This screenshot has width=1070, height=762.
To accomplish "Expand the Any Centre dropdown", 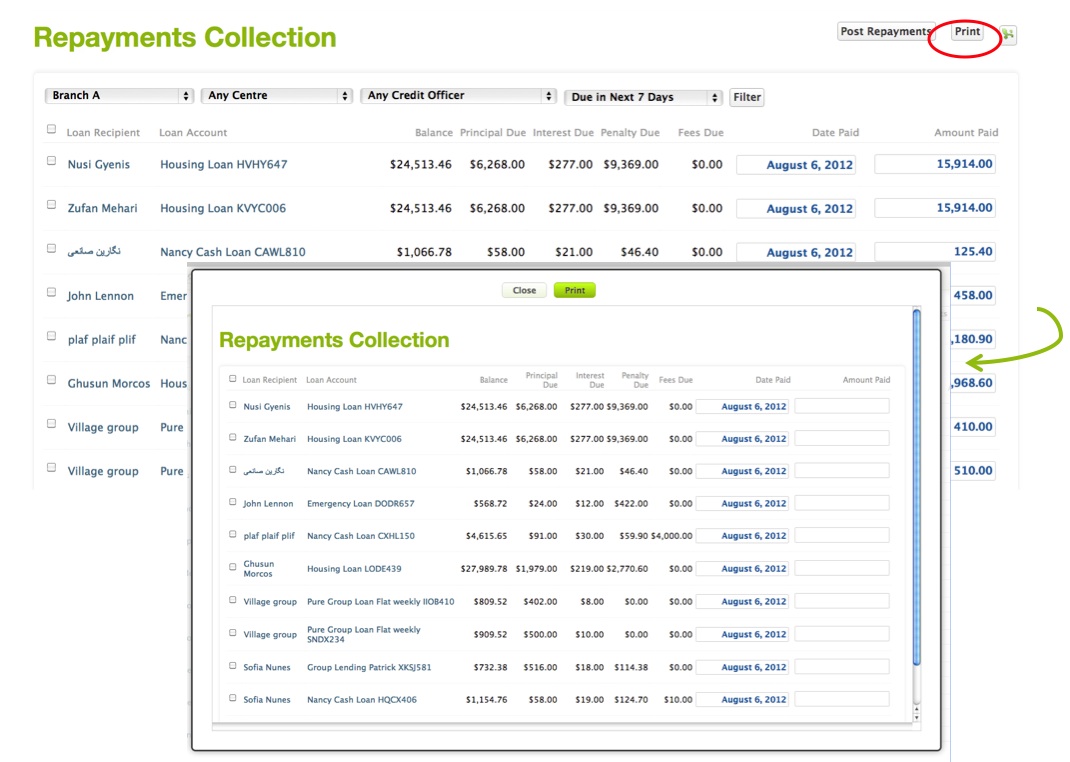I will tap(277, 96).
